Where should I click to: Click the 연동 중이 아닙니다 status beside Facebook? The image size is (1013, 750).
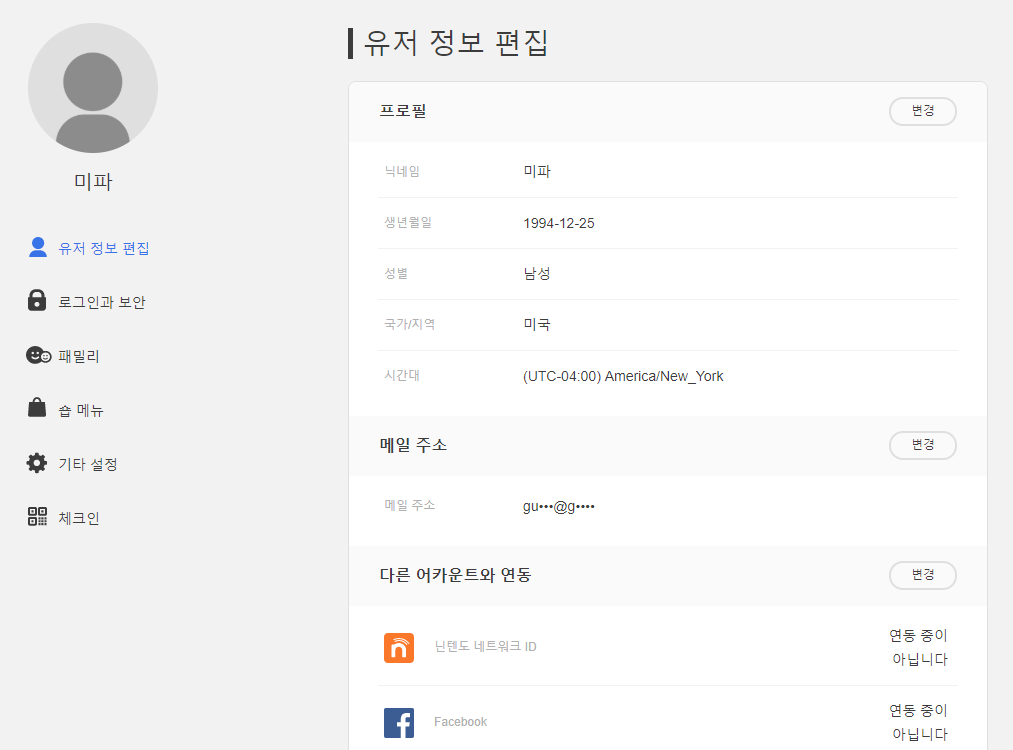(919, 722)
